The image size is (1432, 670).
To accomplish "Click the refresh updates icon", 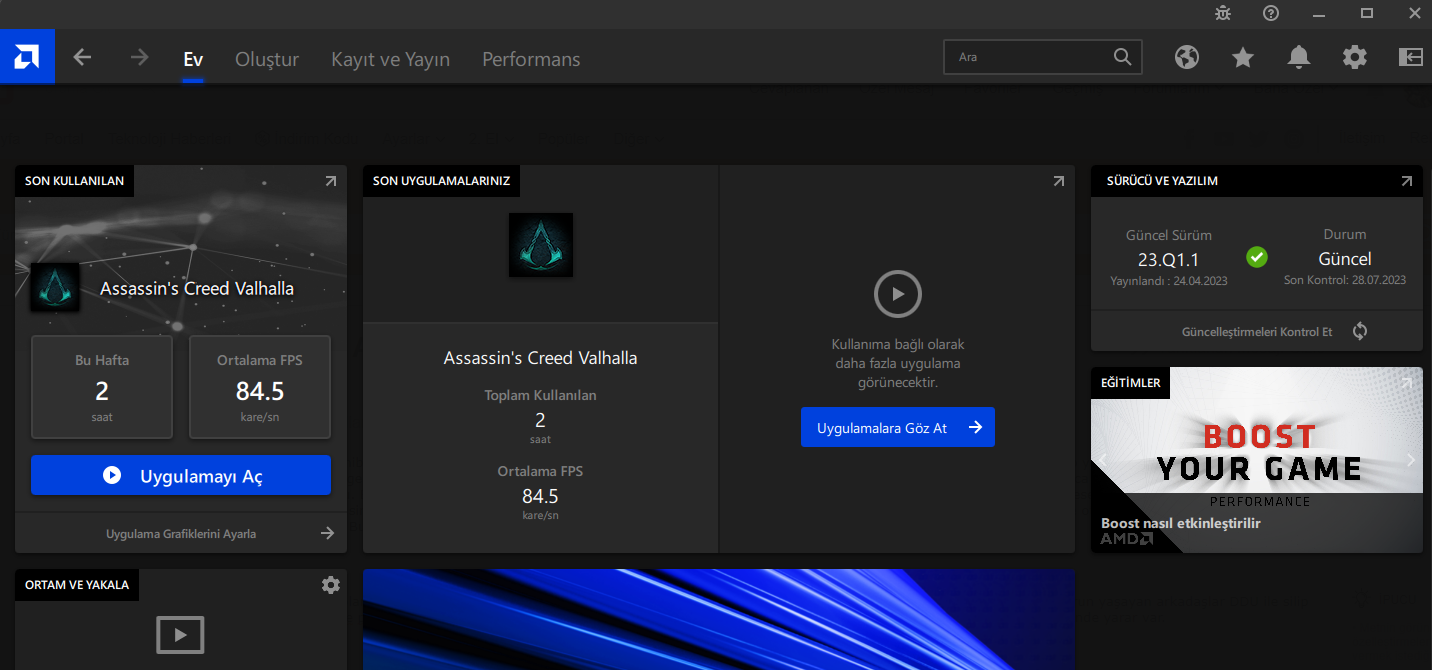I will pos(1360,331).
